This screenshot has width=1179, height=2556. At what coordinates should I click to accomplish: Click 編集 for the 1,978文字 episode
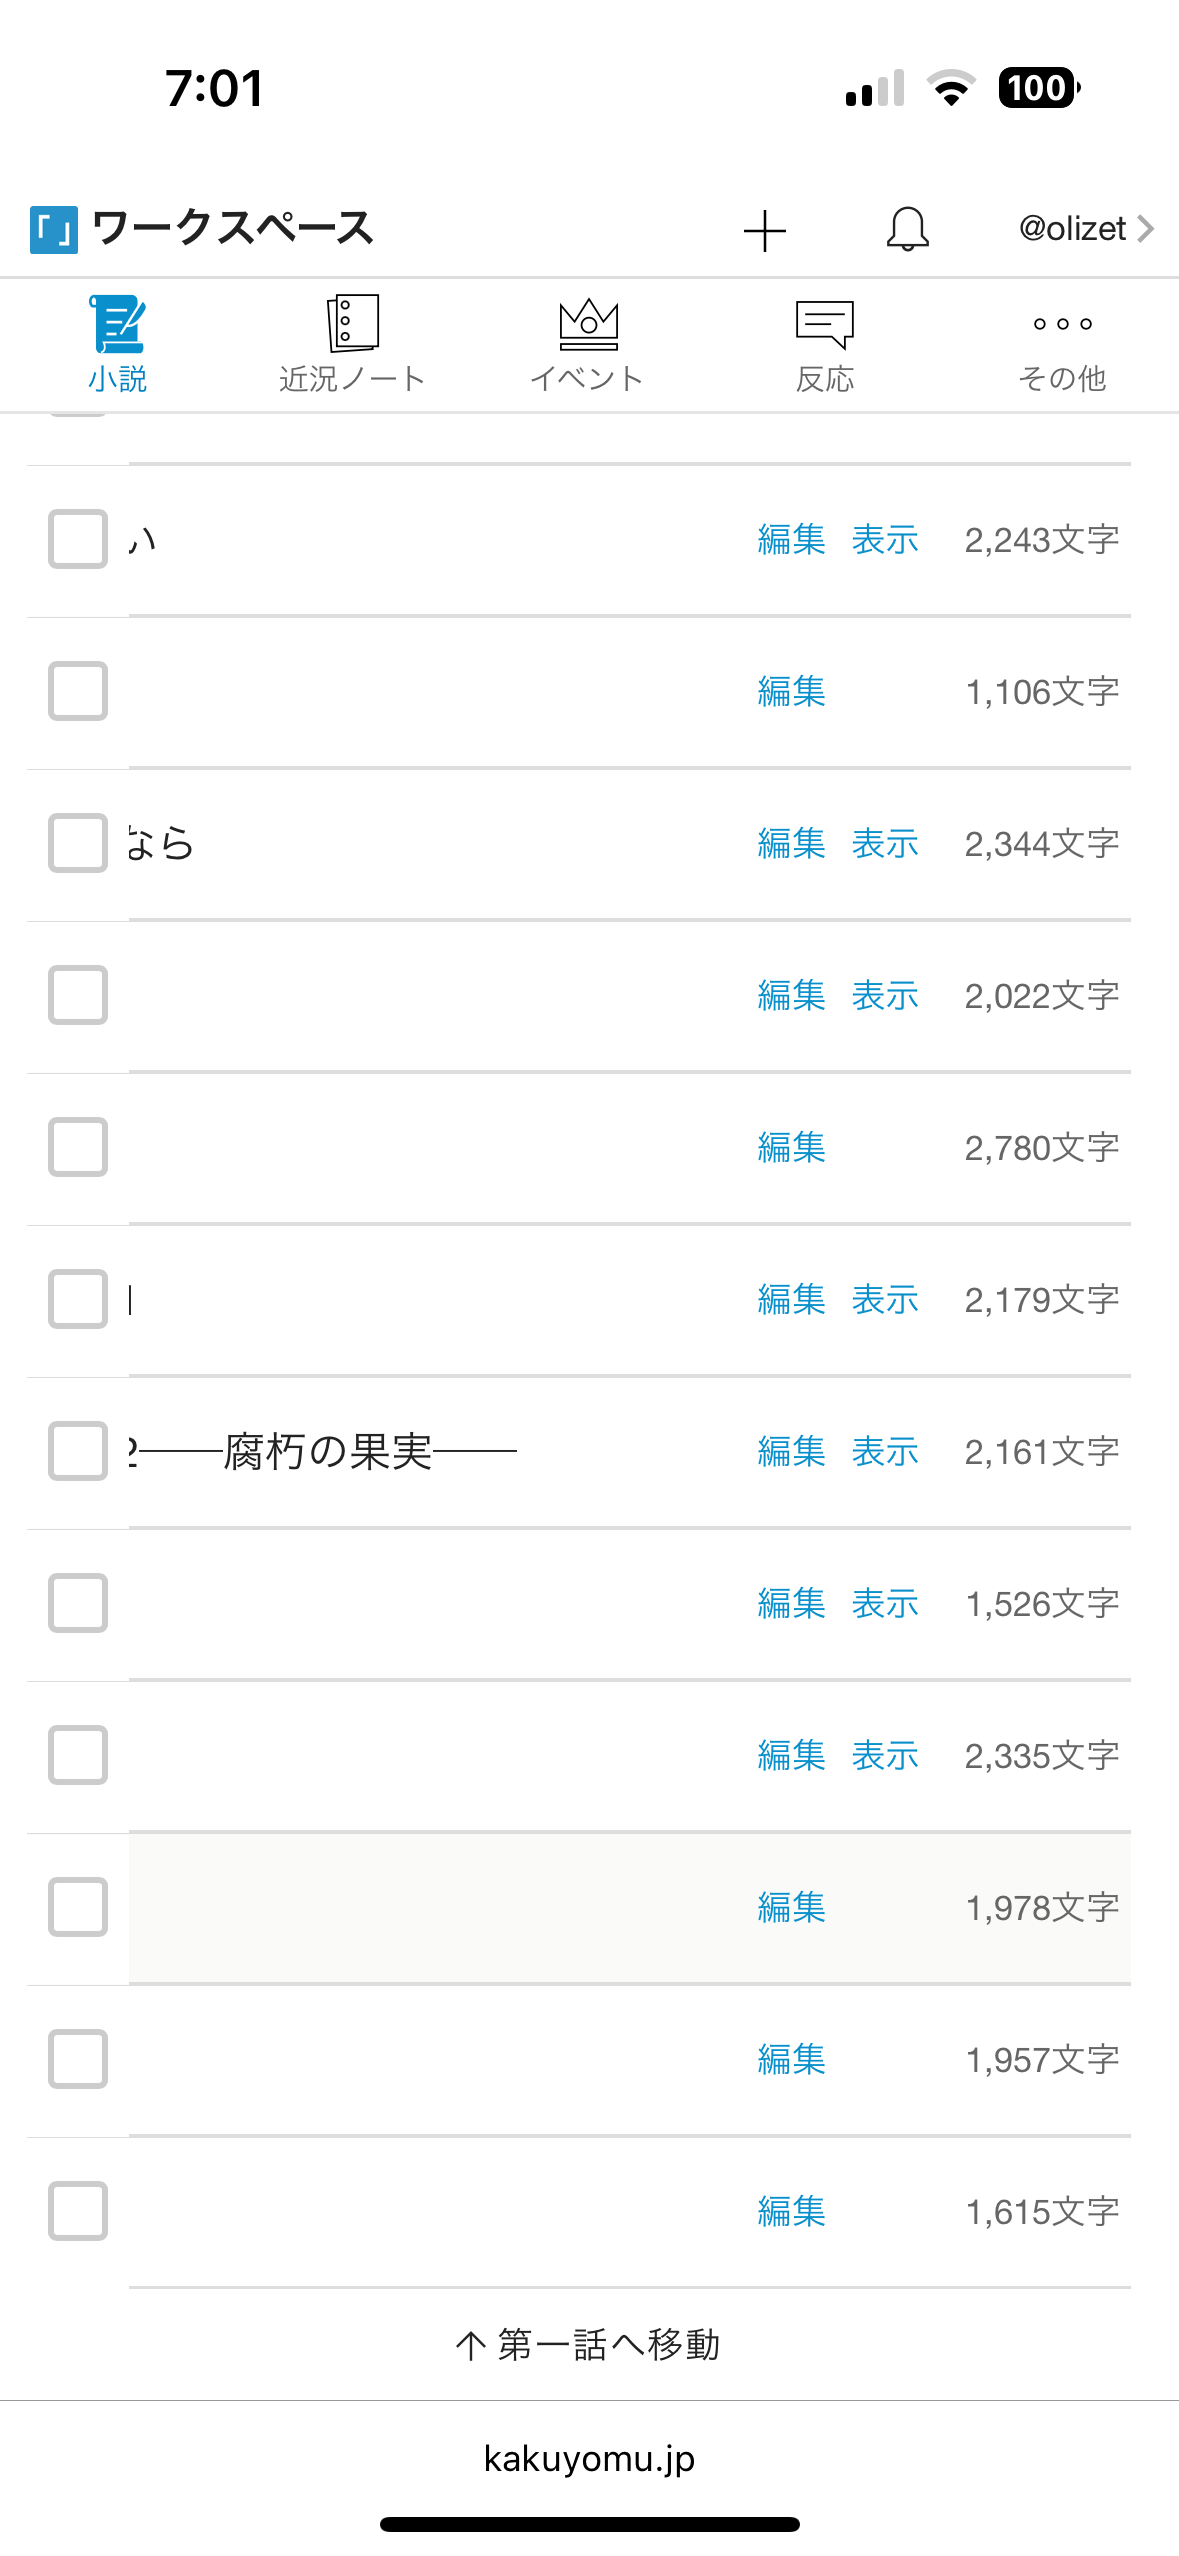[x=791, y=1907]
